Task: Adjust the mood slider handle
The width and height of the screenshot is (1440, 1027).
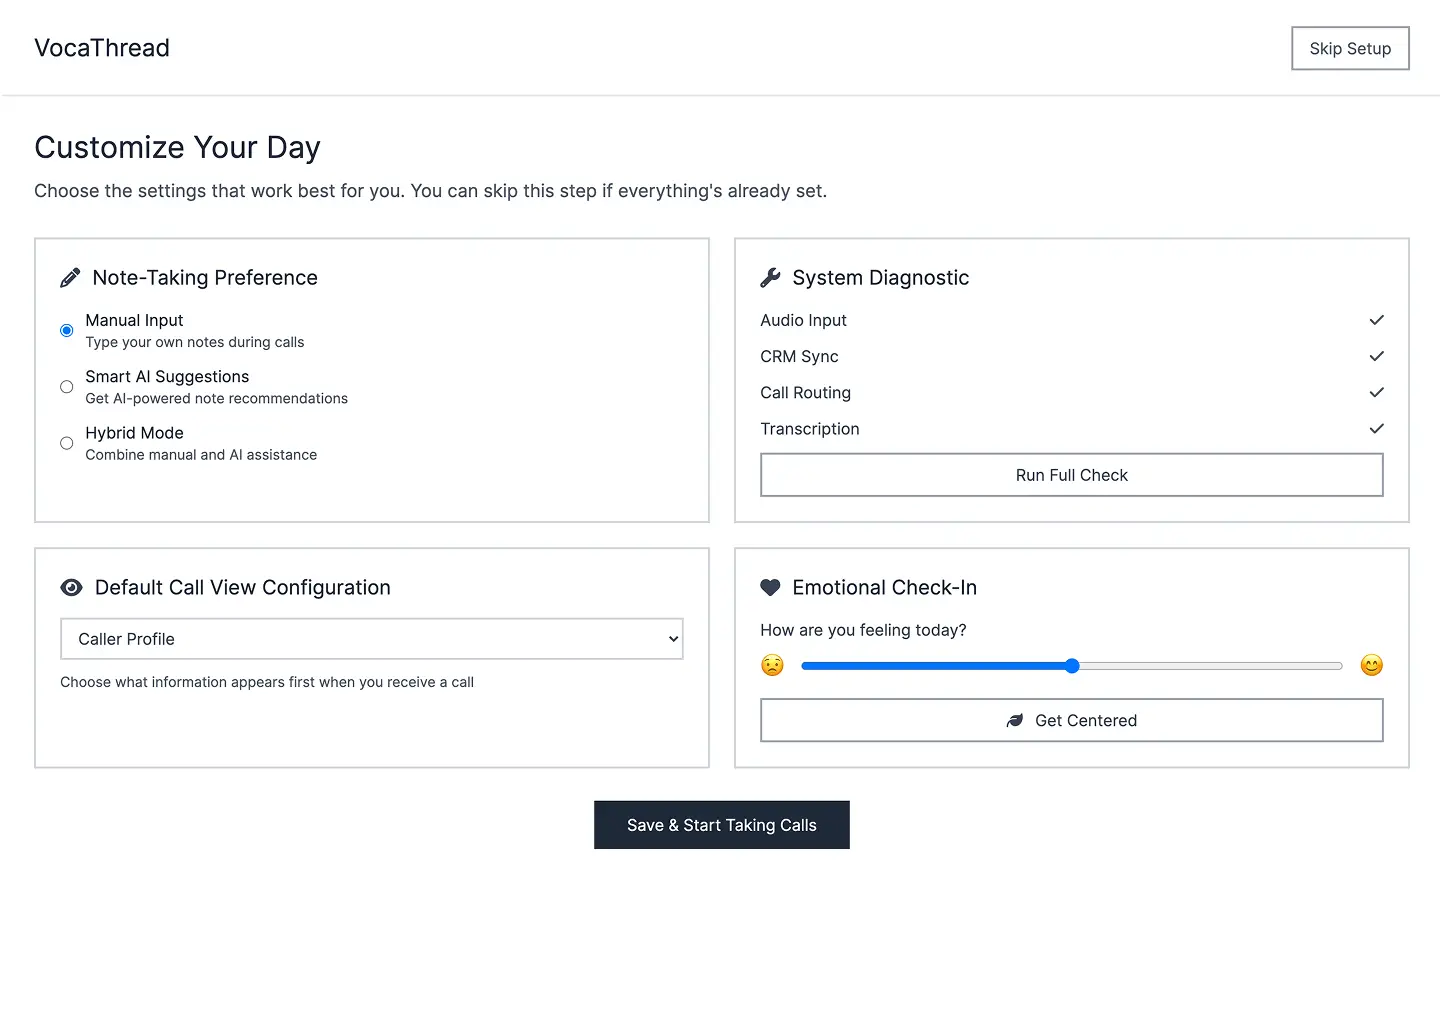Action: pyautogui.click(x=1072, y=665)
